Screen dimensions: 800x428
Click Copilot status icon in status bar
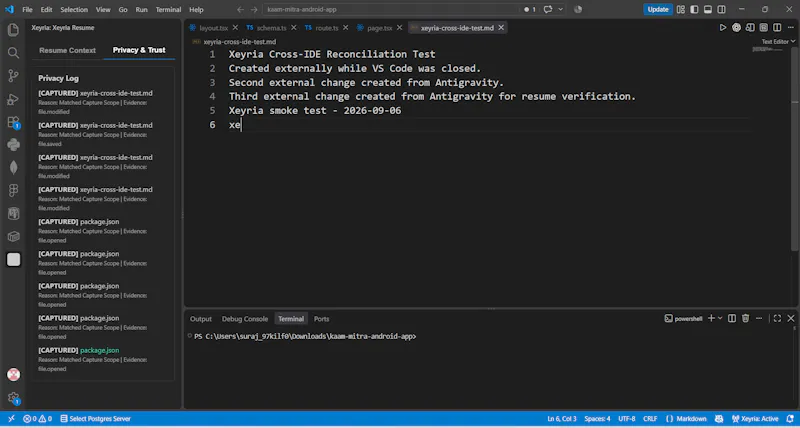tap(718, 419)
